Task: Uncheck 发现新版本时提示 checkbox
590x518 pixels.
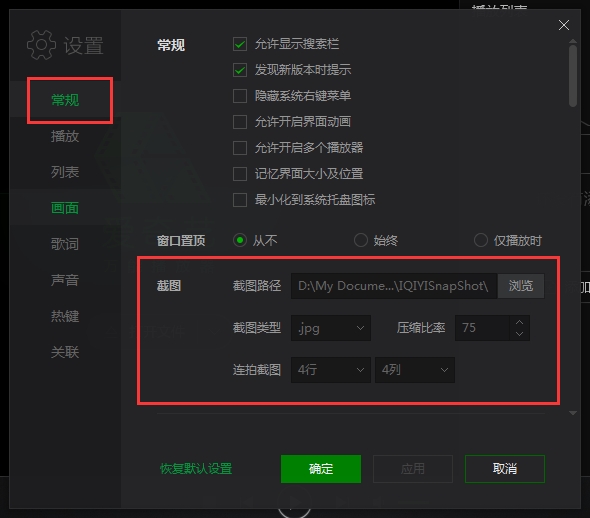Action: 240,70
